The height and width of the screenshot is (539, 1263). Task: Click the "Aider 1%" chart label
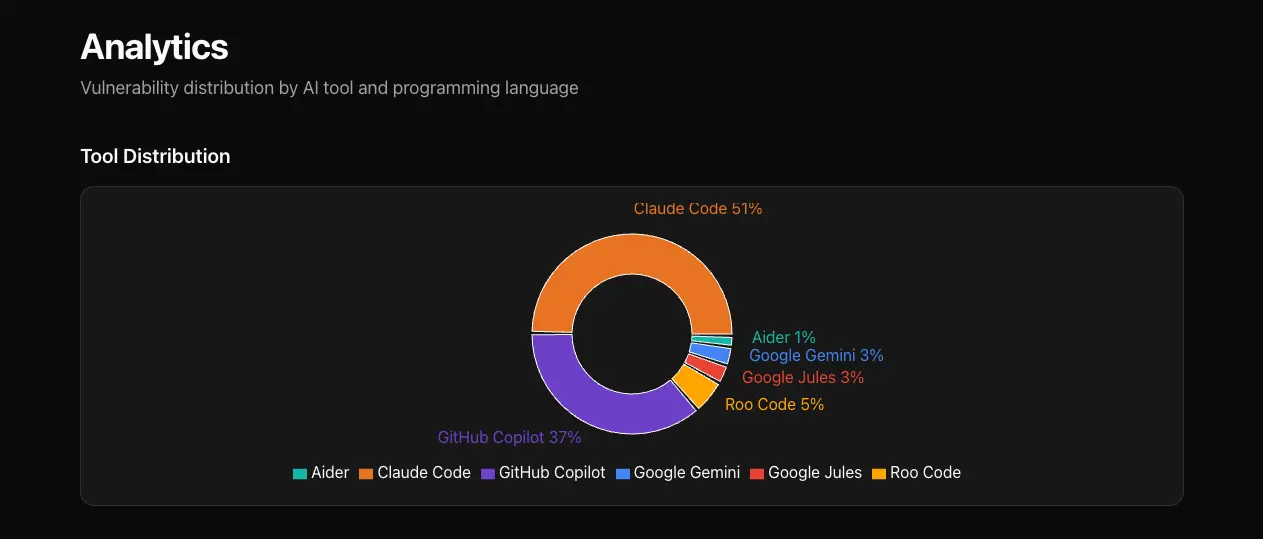click(x=784, y=337)
